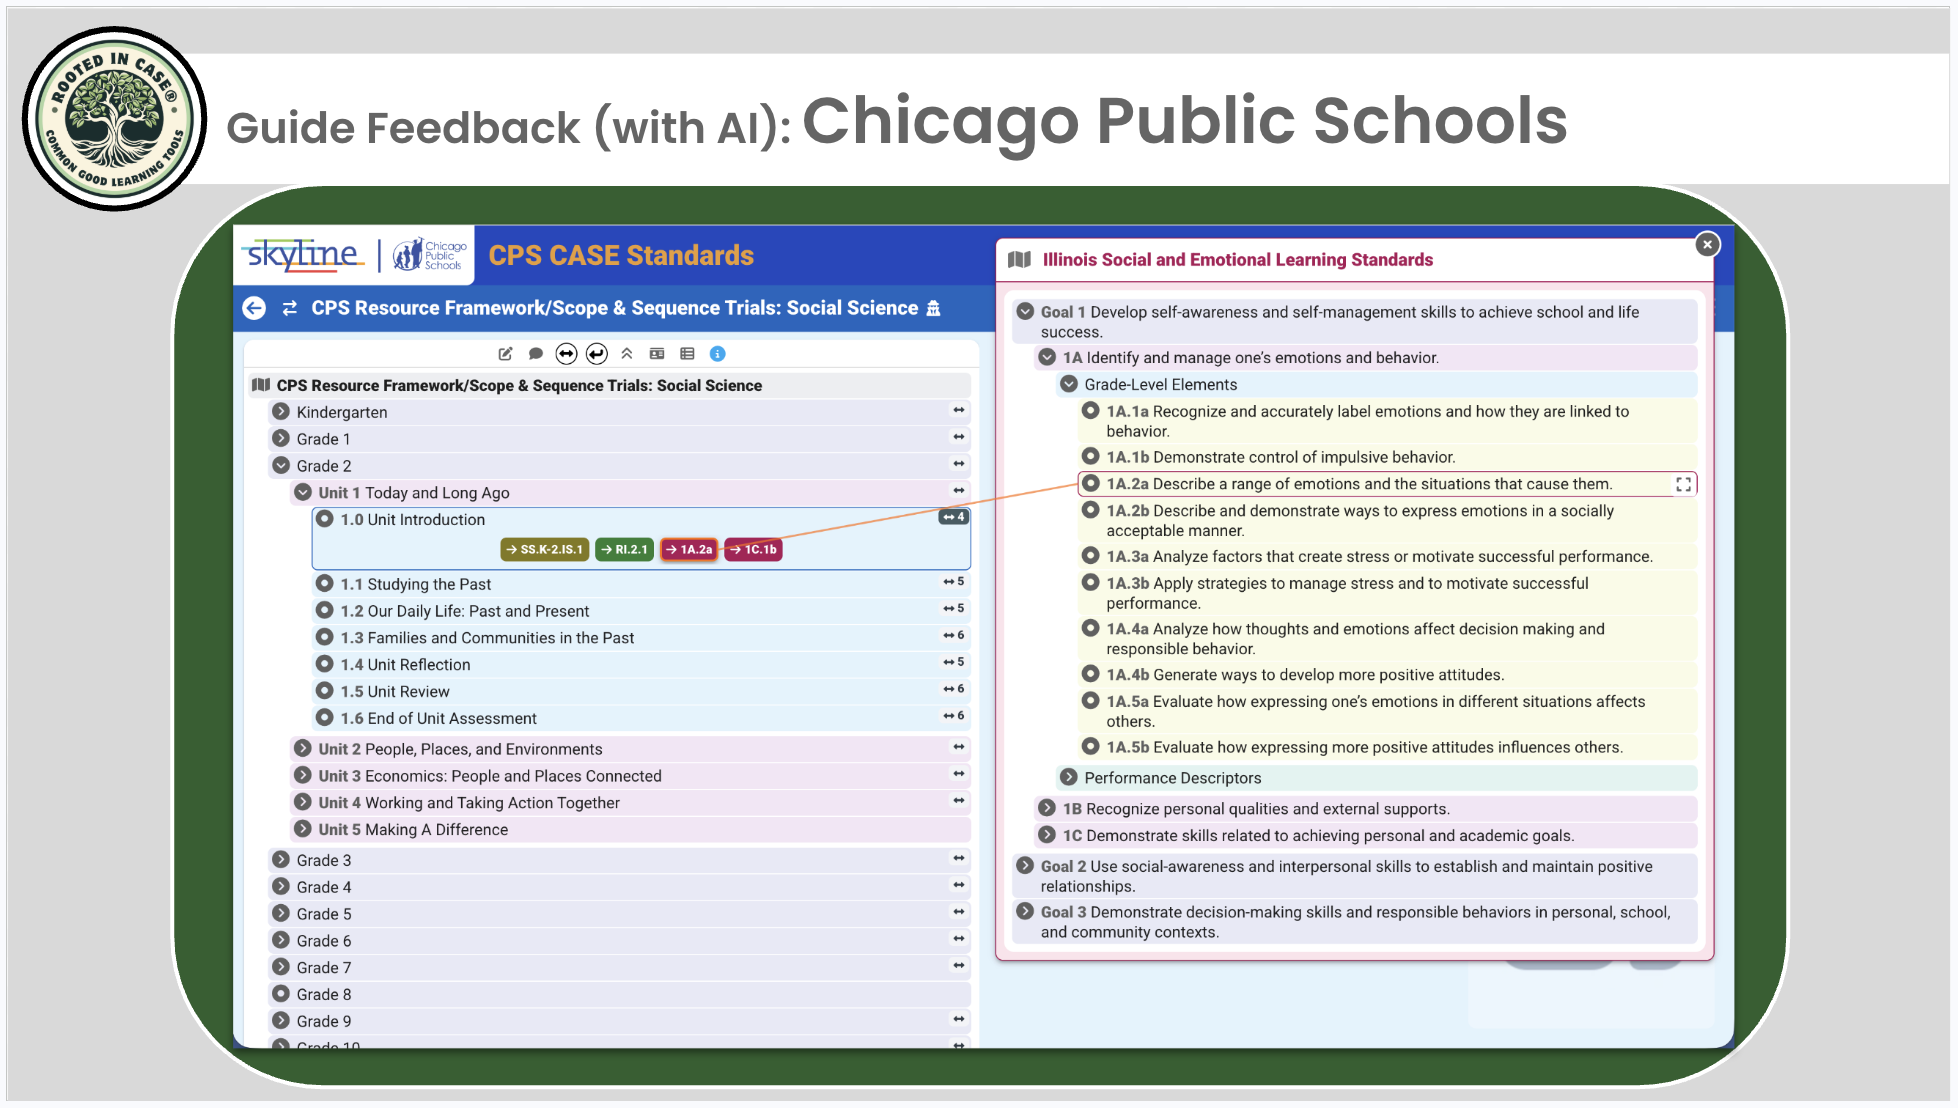Click the association arrows icon on the Grade 1 row
Viewport: 1958px width, 1108px height.
pyautogui.click(x=959, y=437)
